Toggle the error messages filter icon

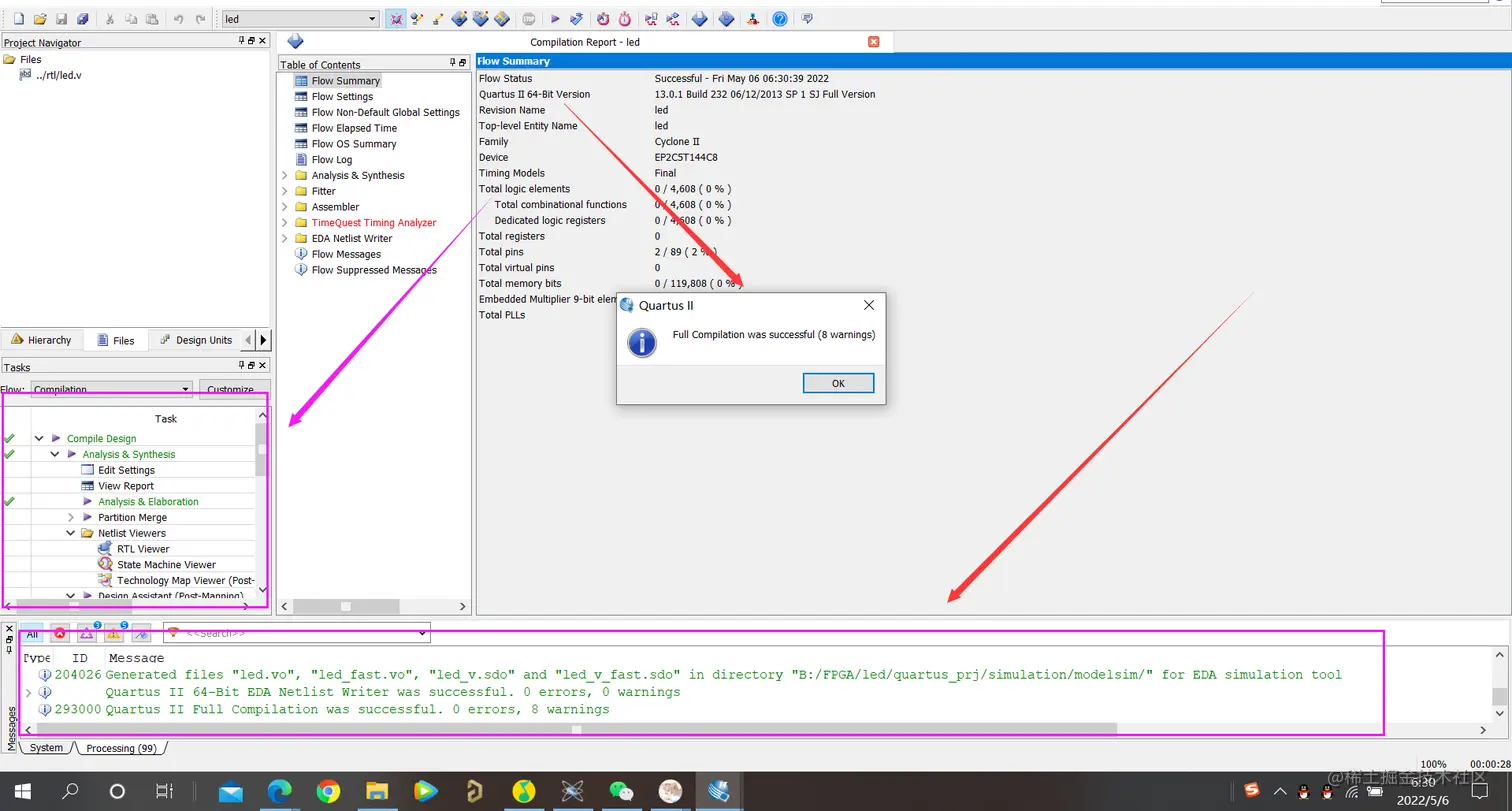pyautogui.click(x=60, y=634)
